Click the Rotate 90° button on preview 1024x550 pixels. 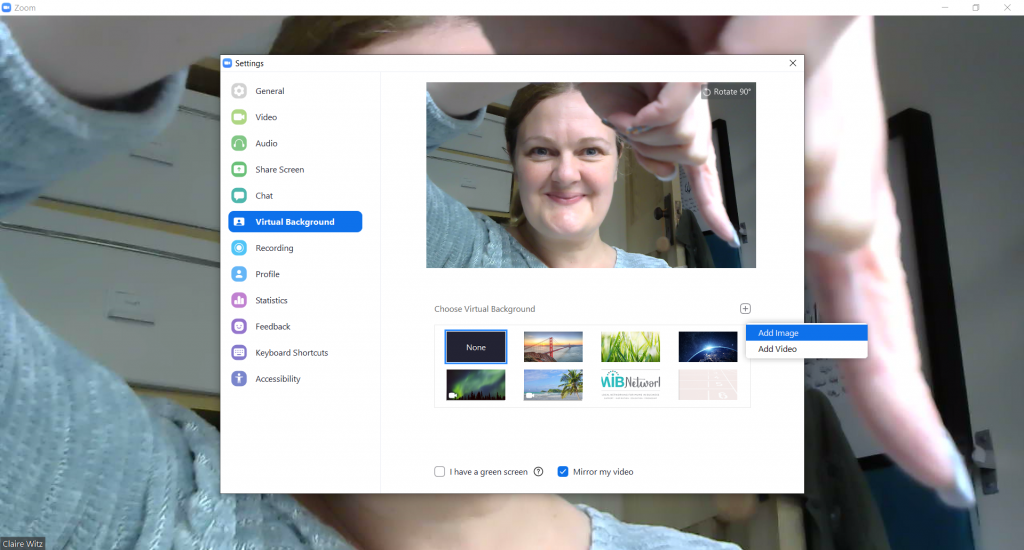[x=727, y=92]
